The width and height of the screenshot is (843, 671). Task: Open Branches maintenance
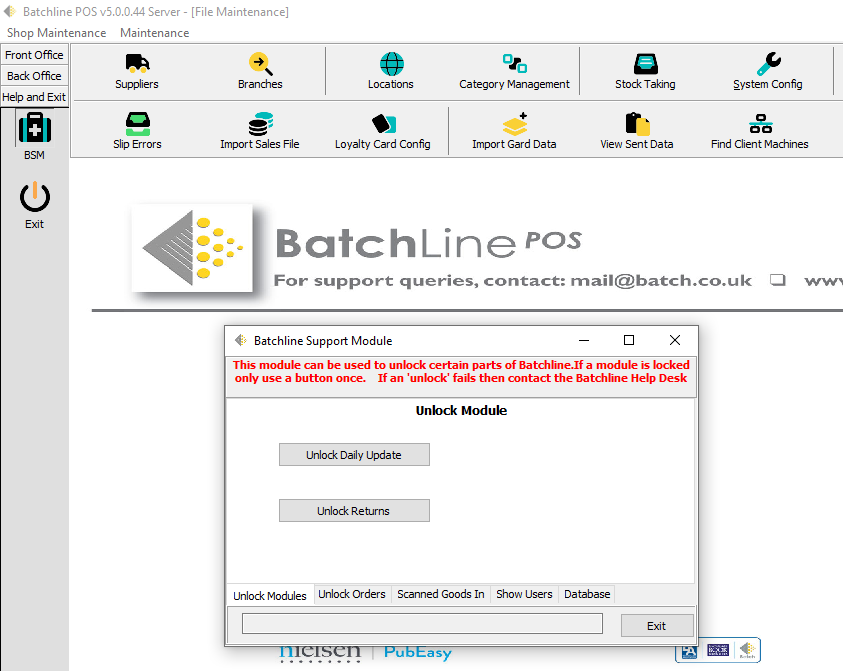coord(260,71)
